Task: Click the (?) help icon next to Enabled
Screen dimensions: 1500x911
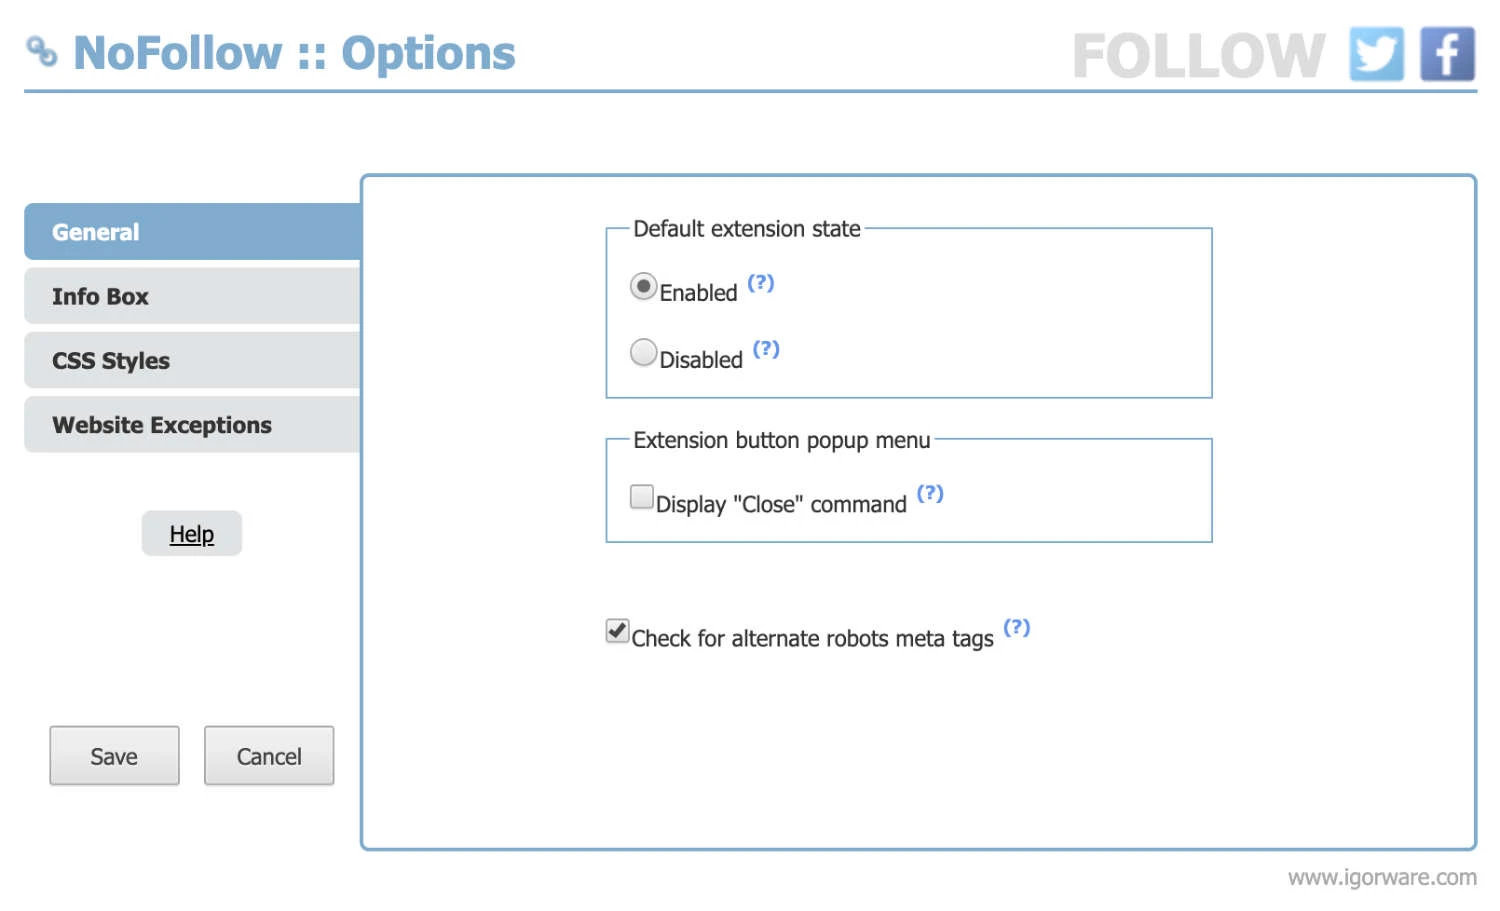Action: (x=761, y=283)
